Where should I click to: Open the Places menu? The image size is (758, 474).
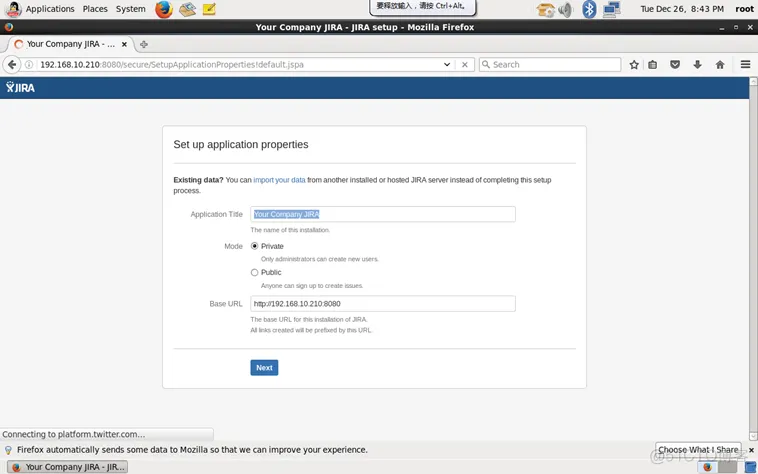tap(95, 9)
